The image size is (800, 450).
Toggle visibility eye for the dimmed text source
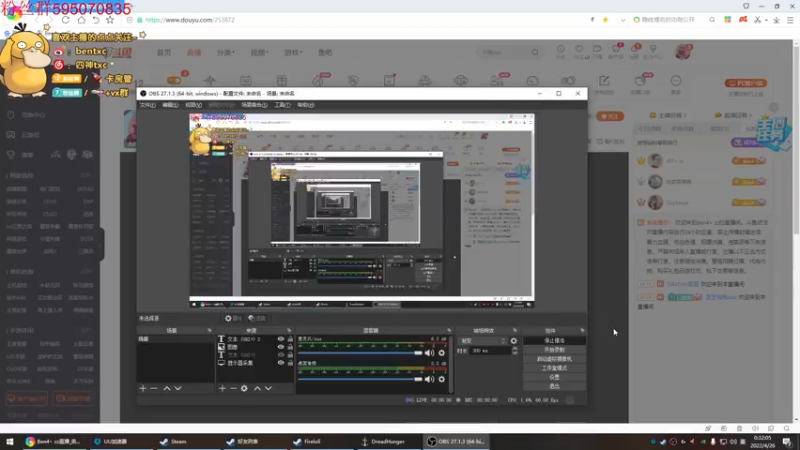point(281,355)
